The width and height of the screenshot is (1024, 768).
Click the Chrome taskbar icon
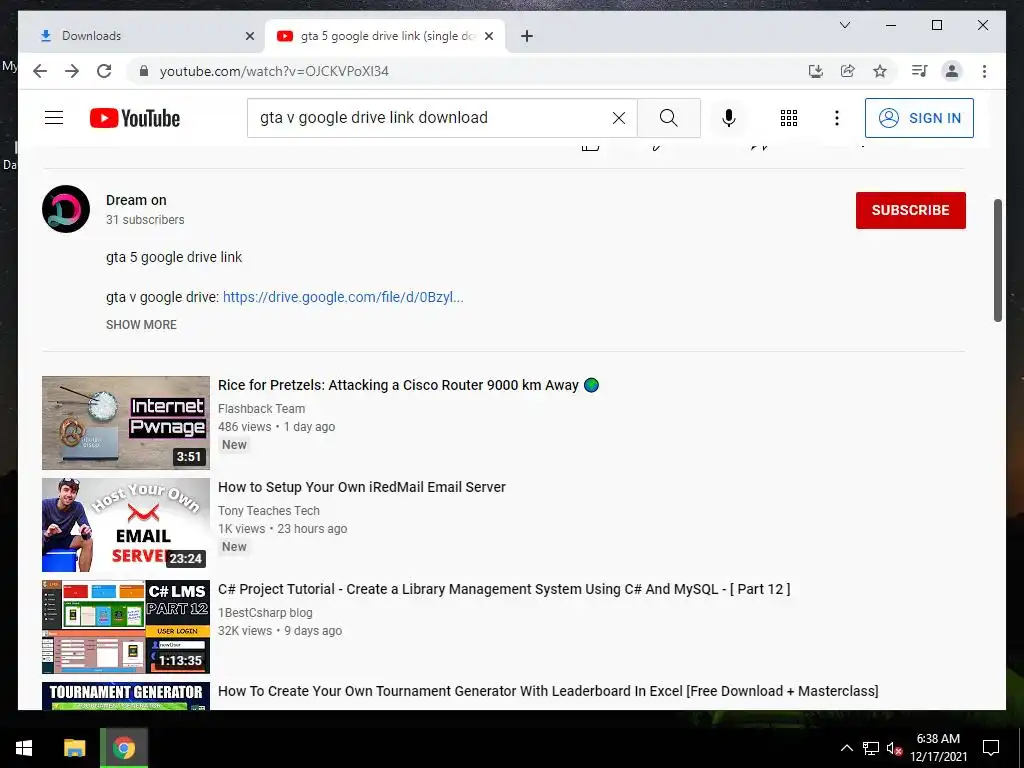[x=123, y=748]
